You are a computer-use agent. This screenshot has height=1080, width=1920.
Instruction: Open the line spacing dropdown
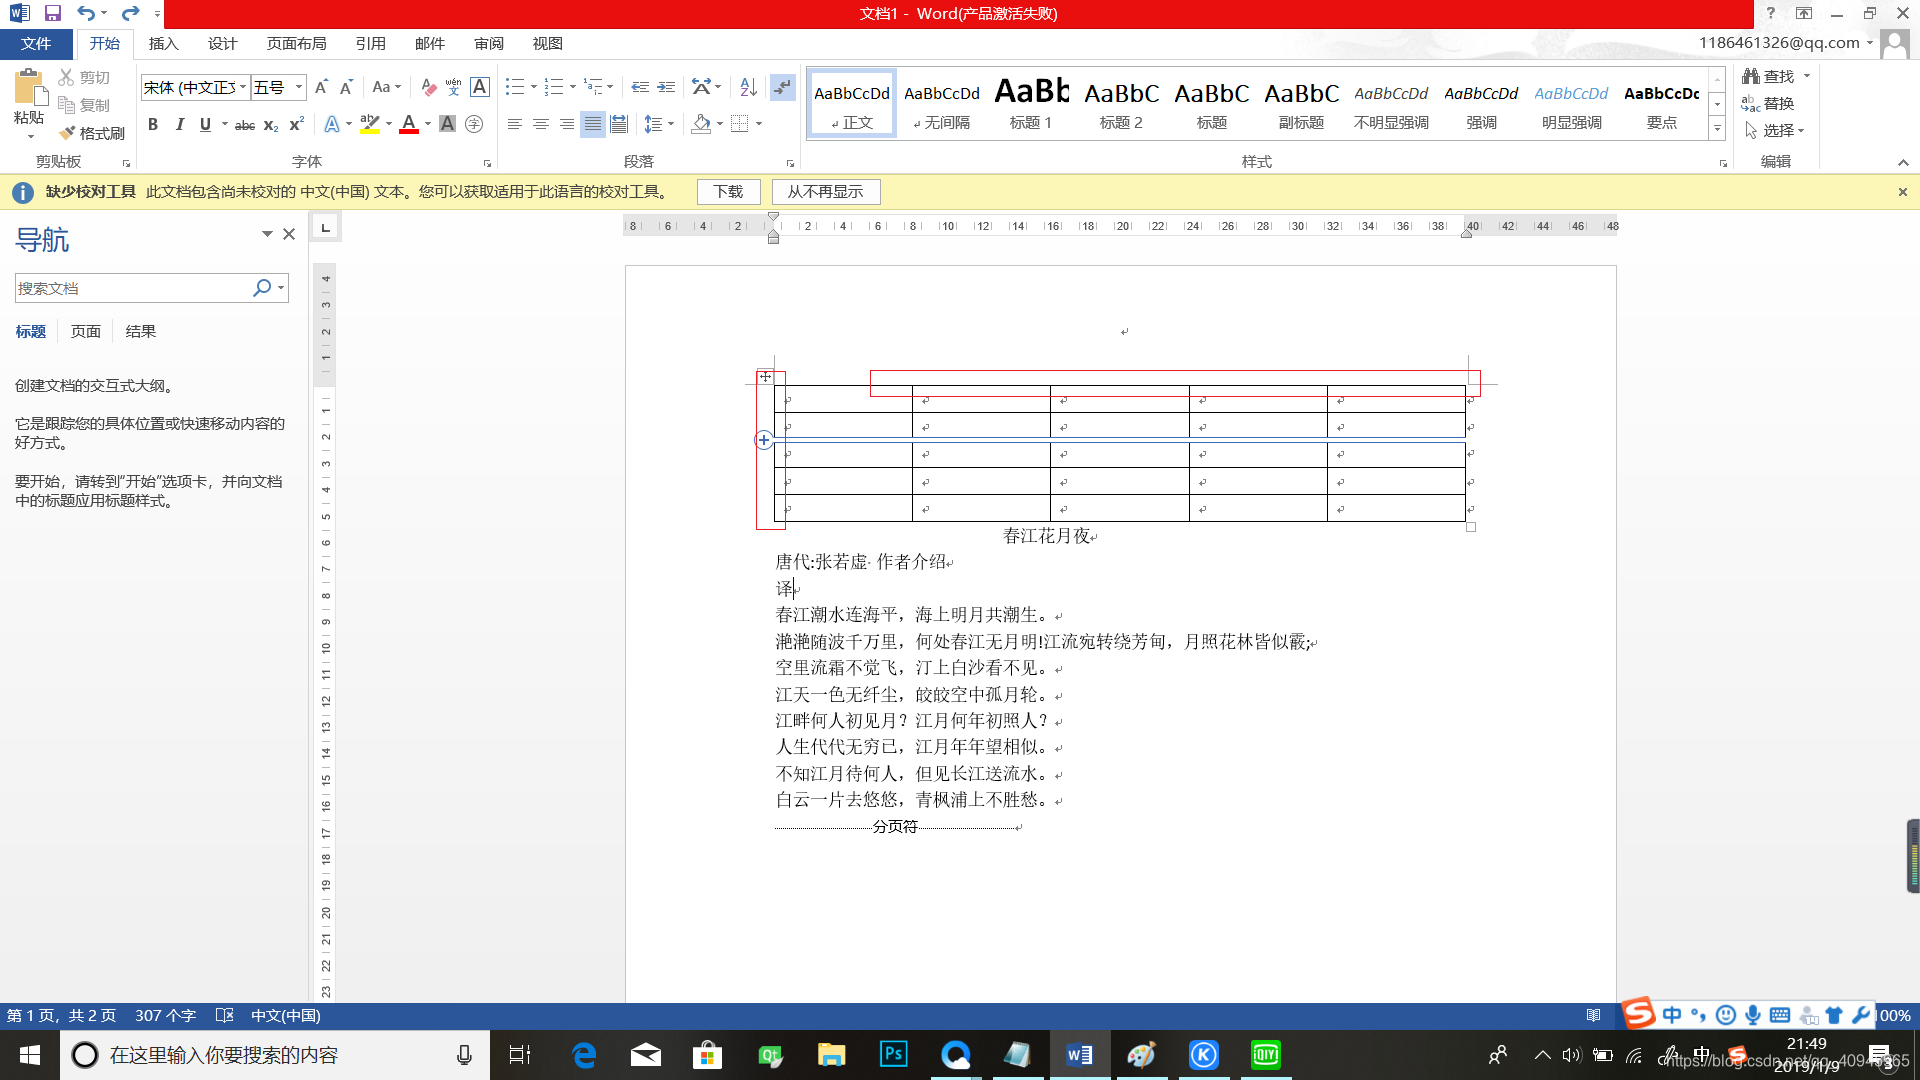pyautogui.click(x=658, y=124)
